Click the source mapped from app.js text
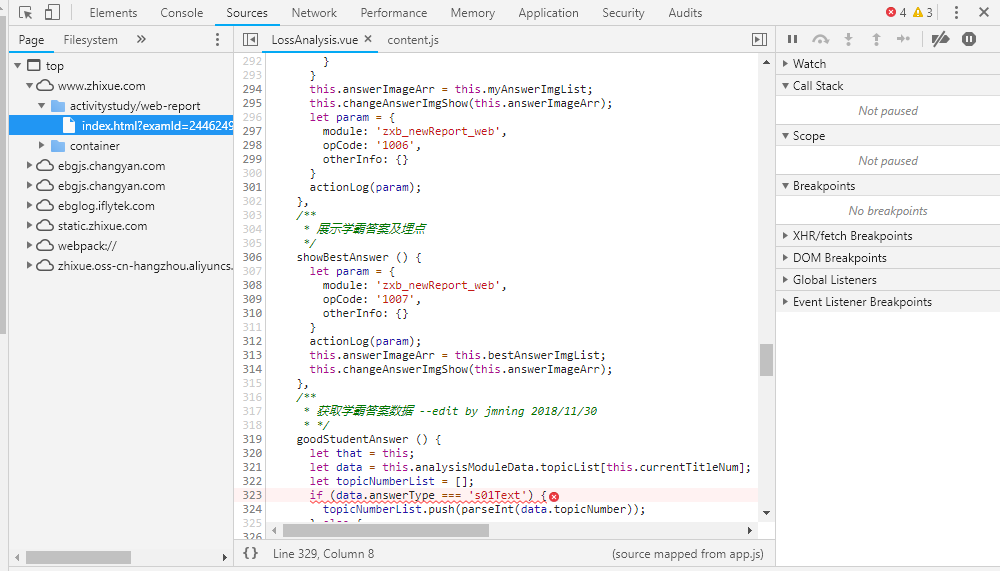The image size is (1000, 571). click(688, 554)
